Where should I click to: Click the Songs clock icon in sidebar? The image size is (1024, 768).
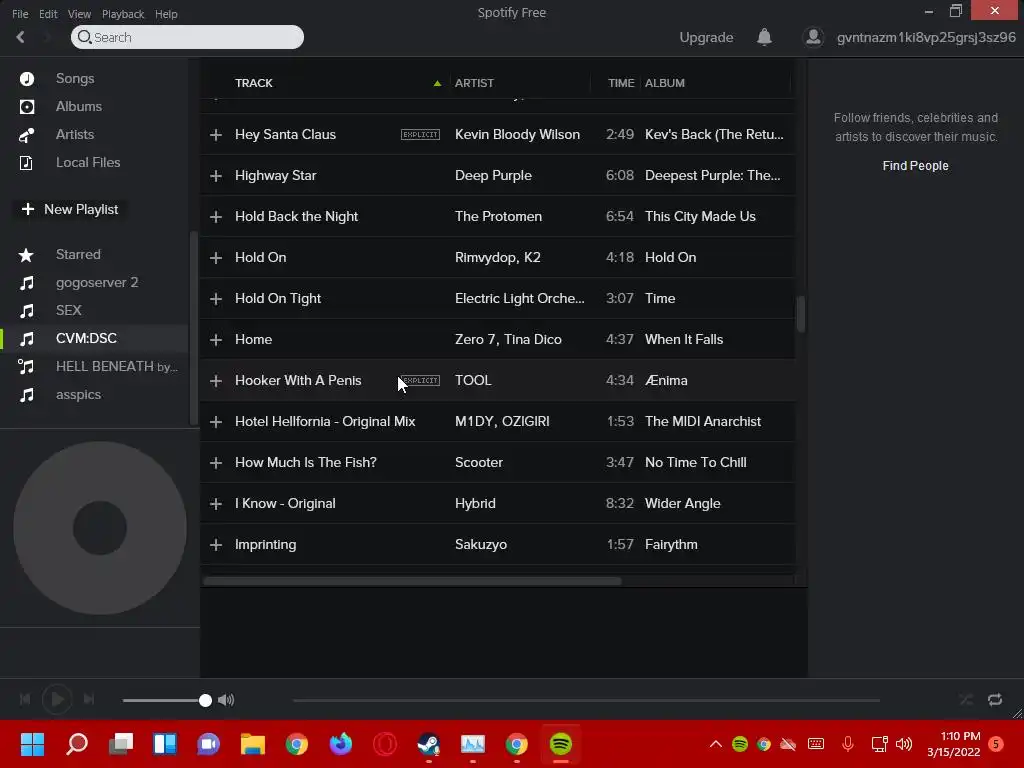(27, 79)
